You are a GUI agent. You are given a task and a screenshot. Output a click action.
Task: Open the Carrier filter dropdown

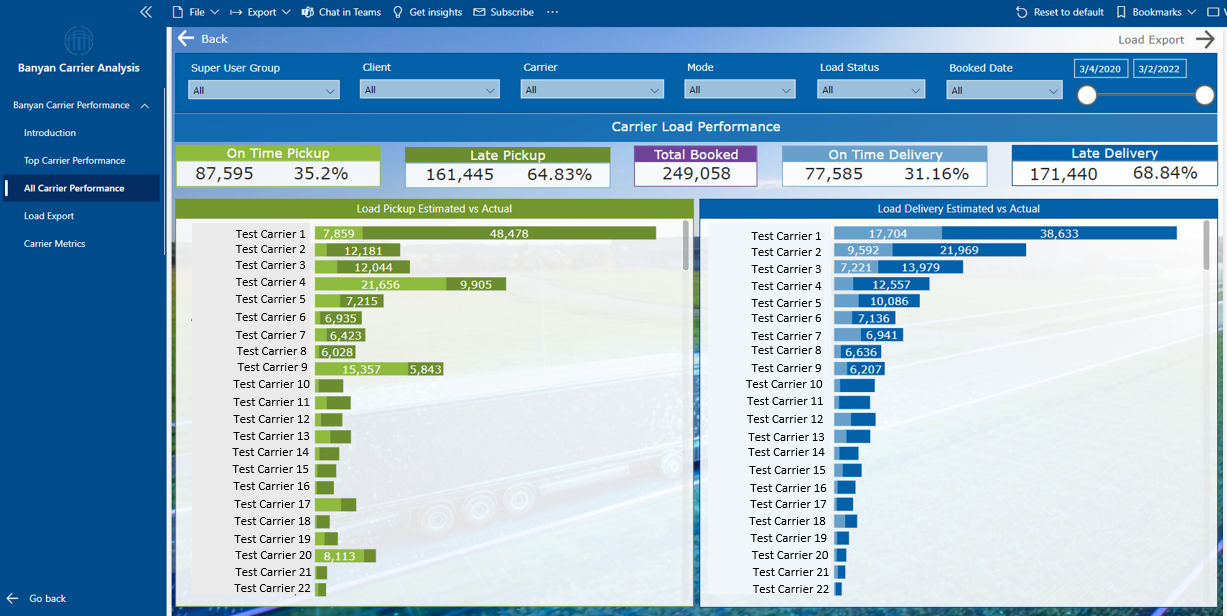[592, 88]
